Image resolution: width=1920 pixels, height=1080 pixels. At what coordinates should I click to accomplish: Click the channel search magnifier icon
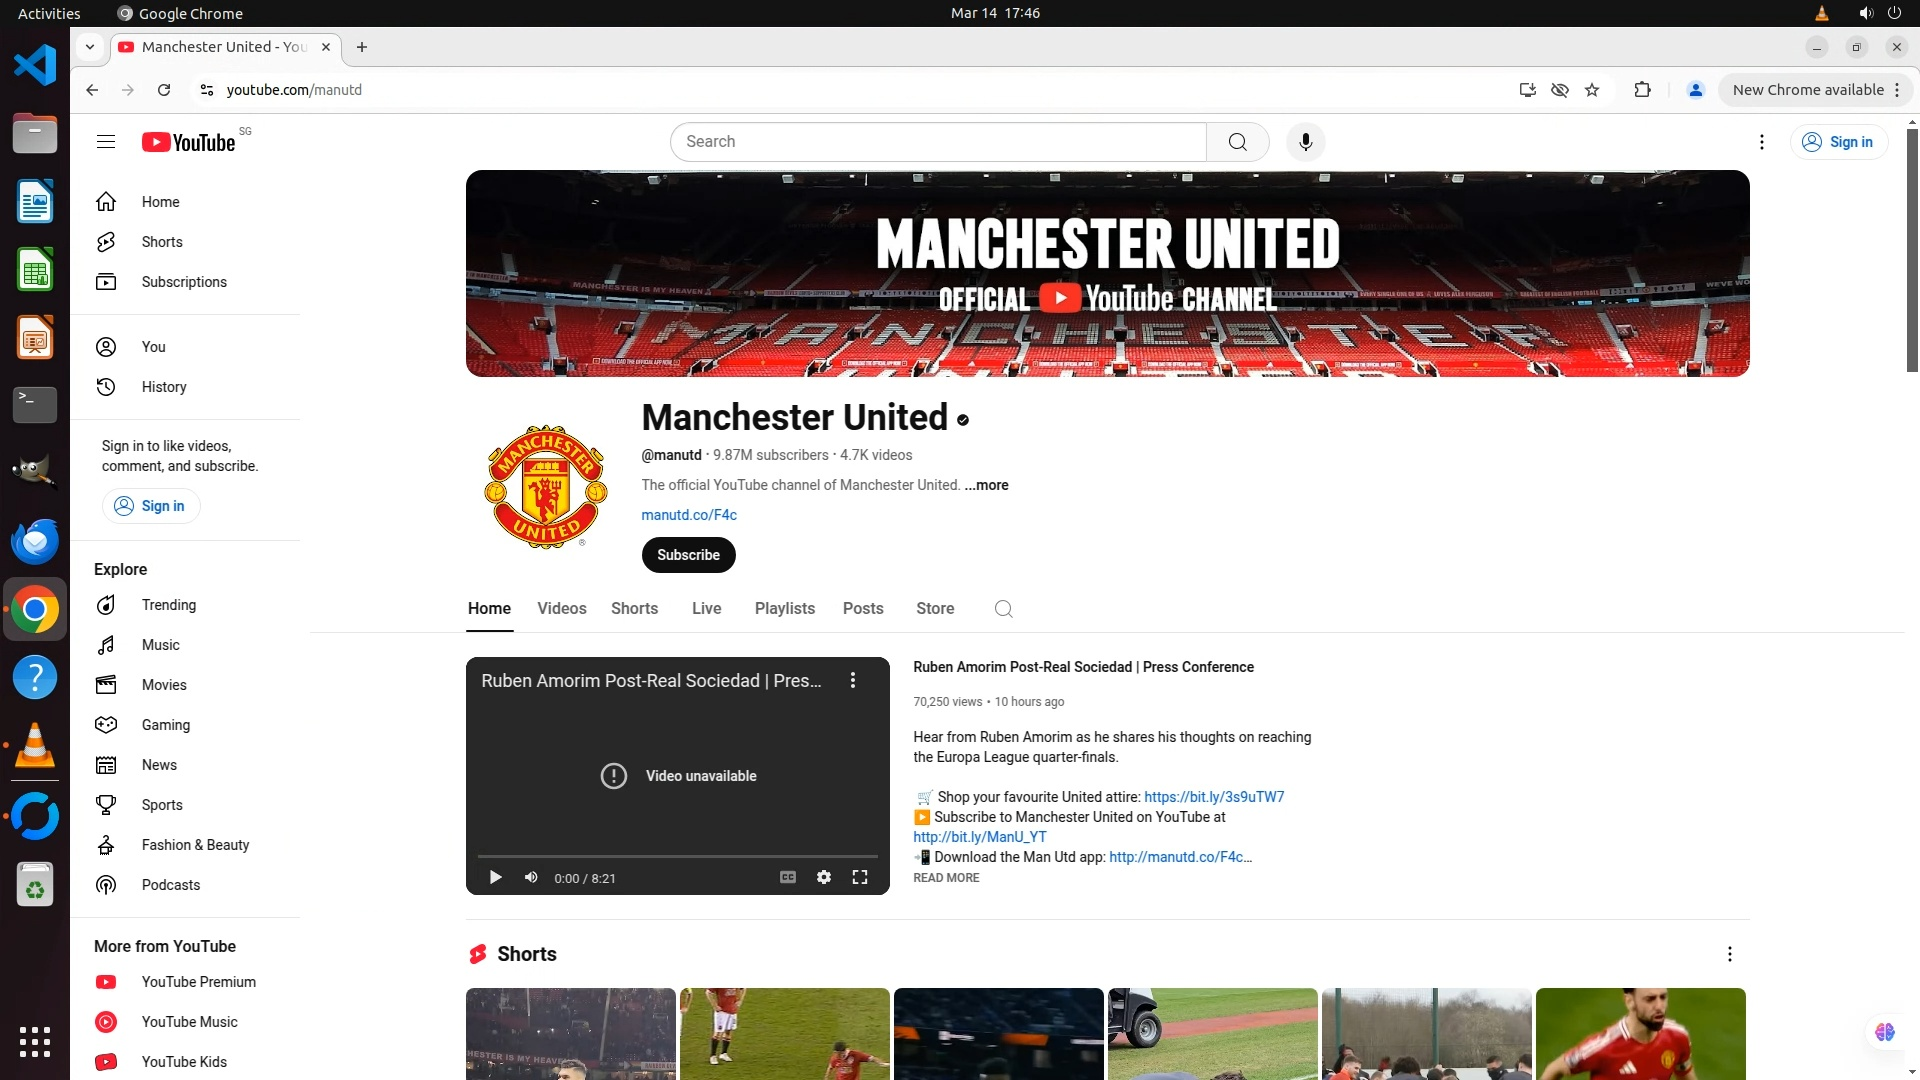(1003, 609)
